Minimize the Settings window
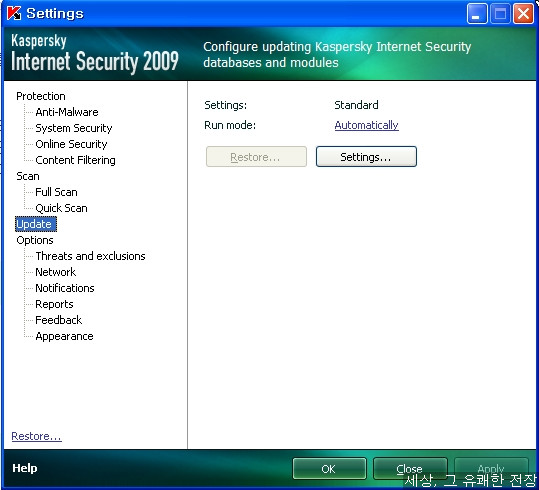Screen dimensions: 539x490 pyautogui.click(x=476, y=14)
